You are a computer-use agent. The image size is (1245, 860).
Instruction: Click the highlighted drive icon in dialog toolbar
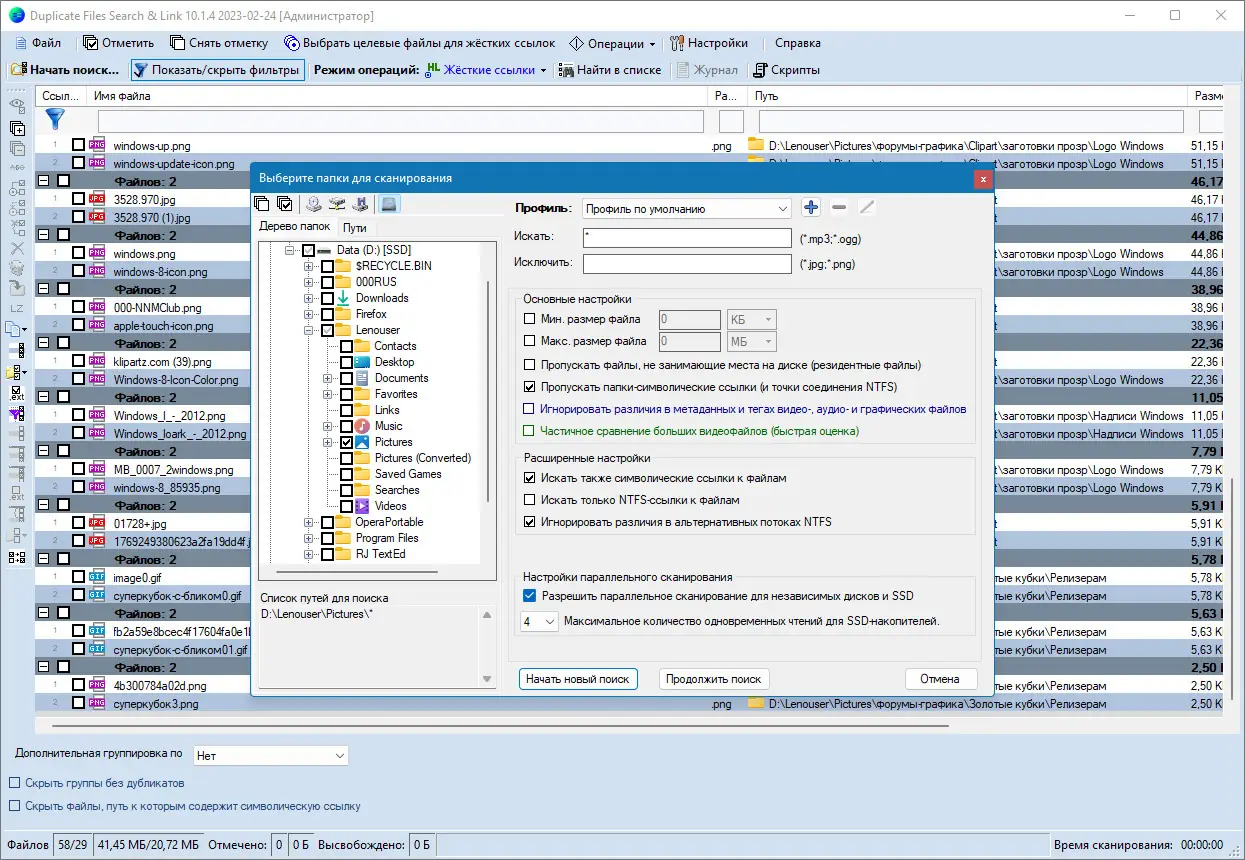pyautogui.click(x=390, y=204)
